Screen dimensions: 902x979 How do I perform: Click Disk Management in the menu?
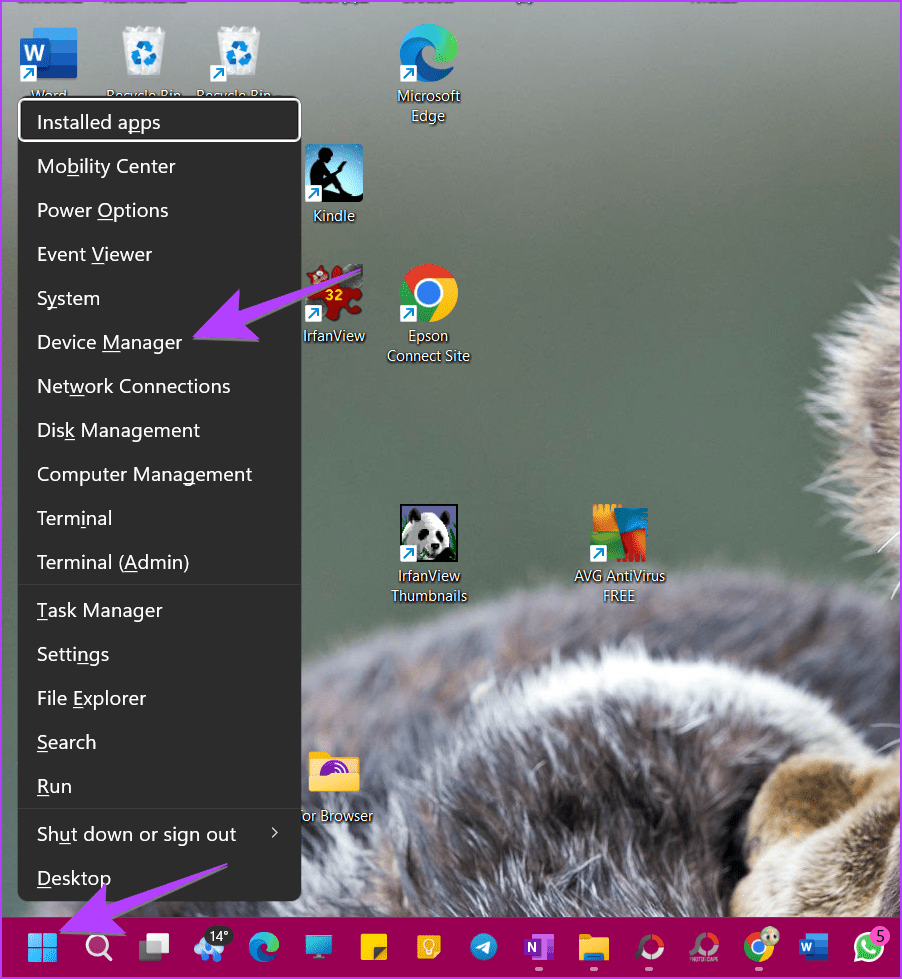point(118,430)
